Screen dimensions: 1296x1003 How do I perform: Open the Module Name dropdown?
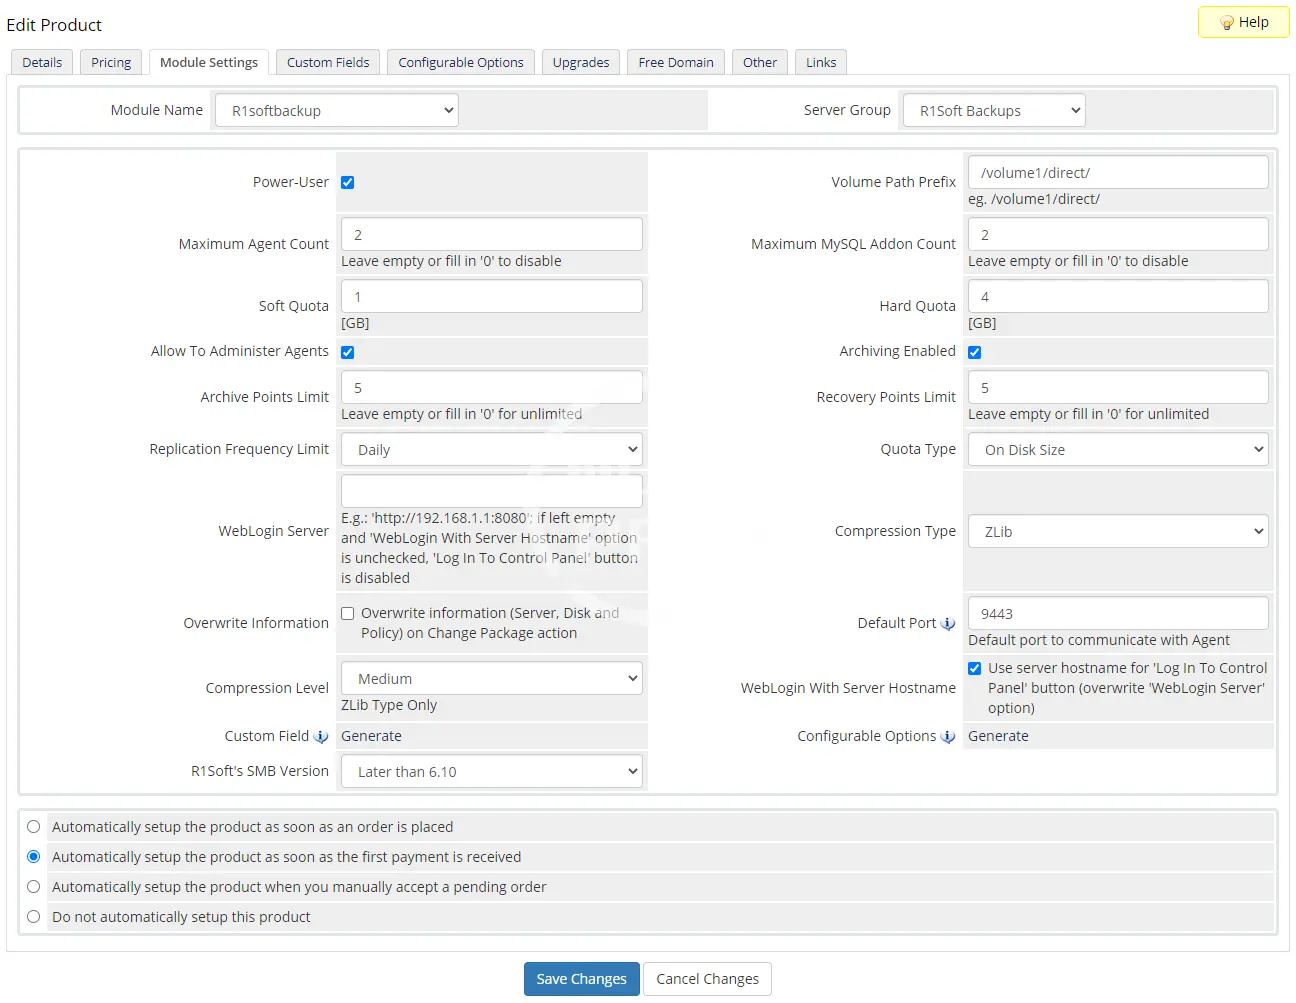tap(336, 111)
